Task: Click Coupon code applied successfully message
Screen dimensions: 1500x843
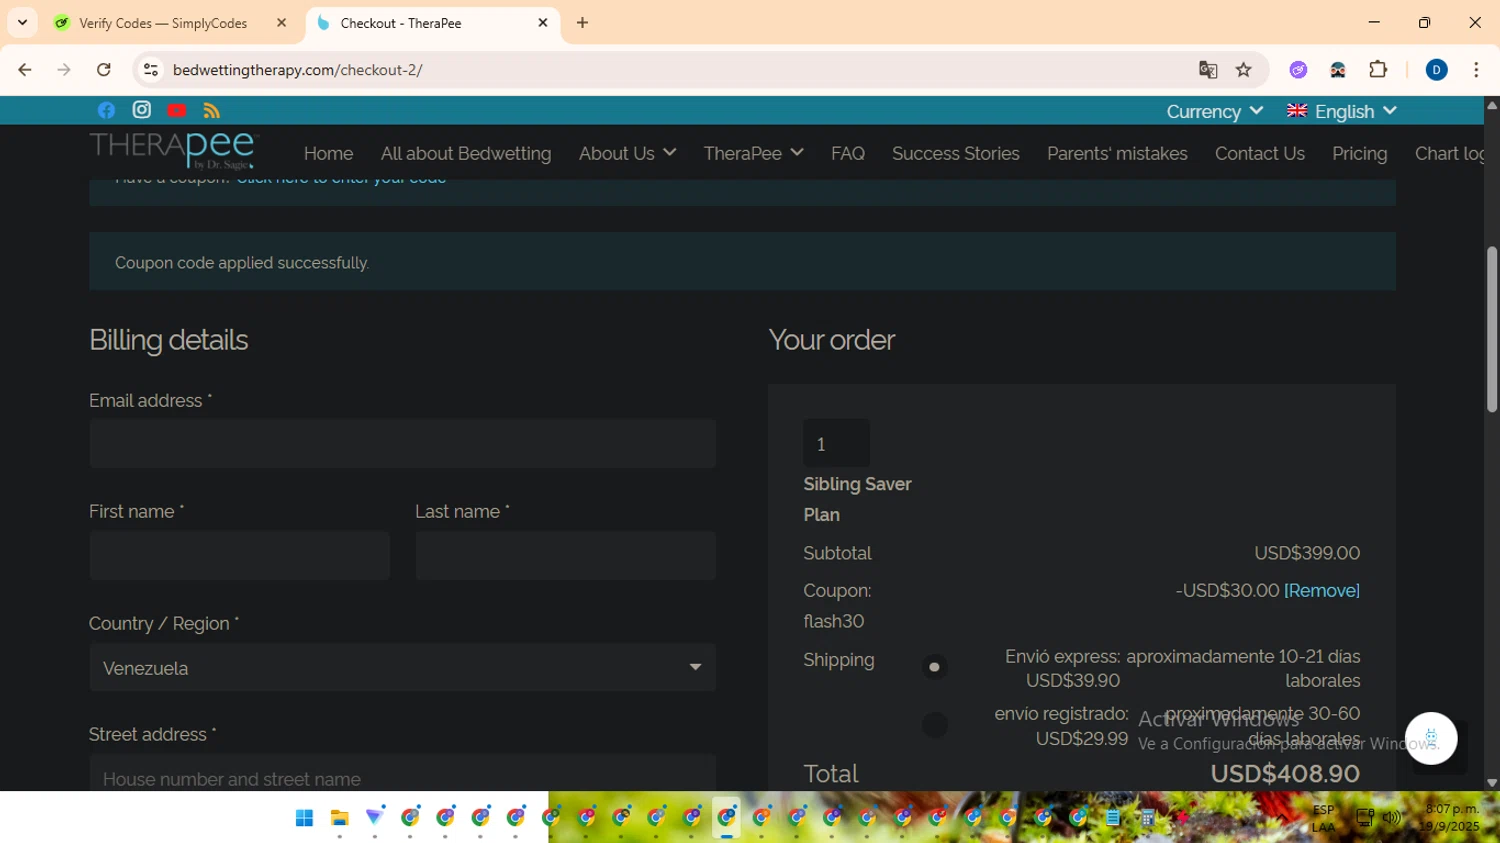Action: 242,262
